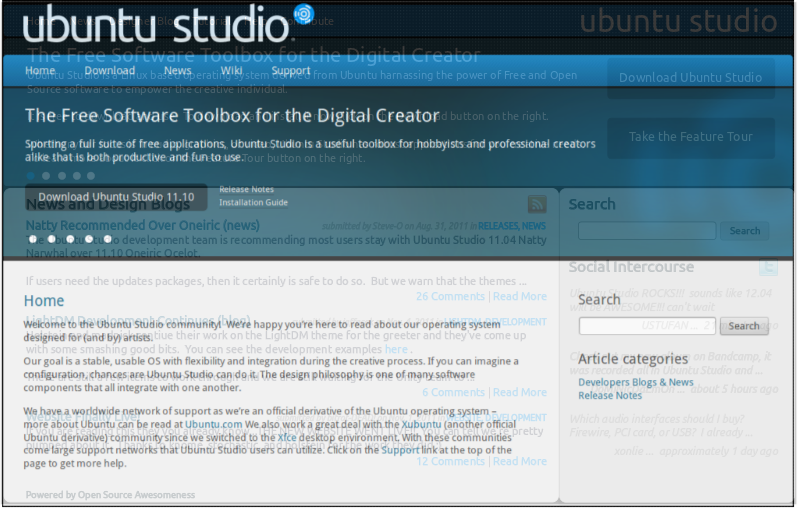Image resolution: width=798 pixels, height=508 pixels.
Task: Click the faded search field in the blue sidebar
Action: 647,231
